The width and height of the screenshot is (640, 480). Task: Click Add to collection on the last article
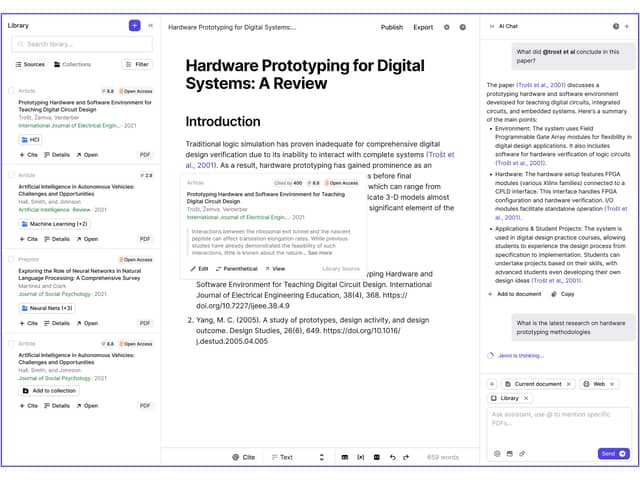click(x=49, y=391)
